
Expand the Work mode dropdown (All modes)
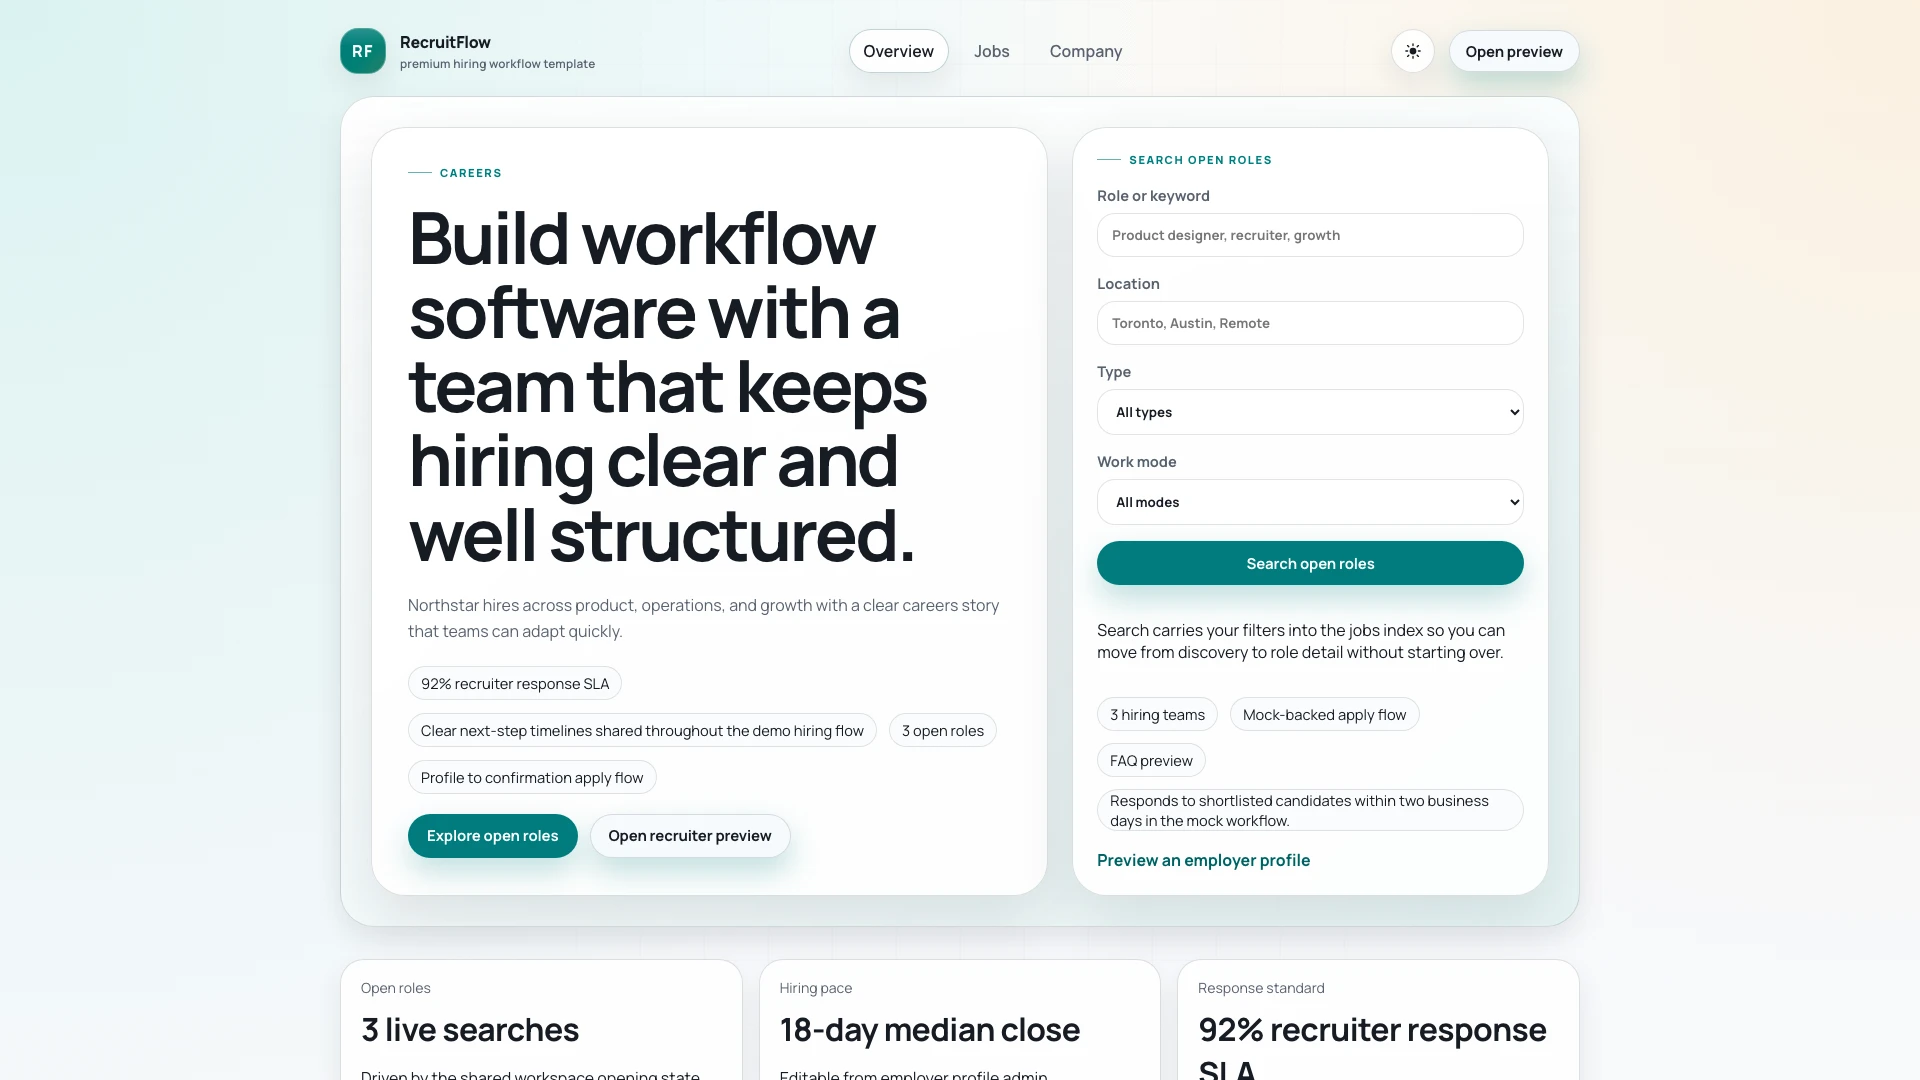[x=1310, y=502]
